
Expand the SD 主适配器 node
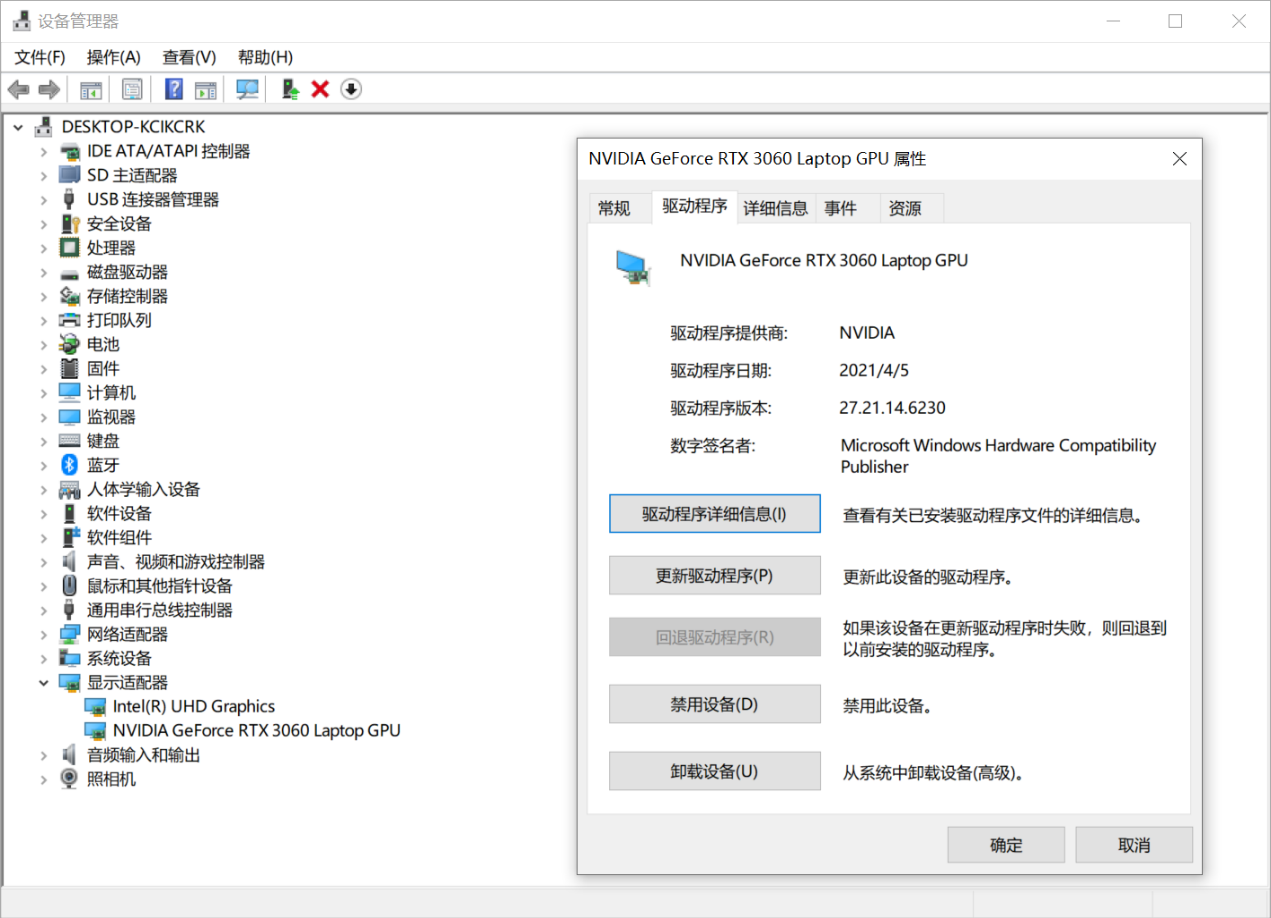click(43, 176)
